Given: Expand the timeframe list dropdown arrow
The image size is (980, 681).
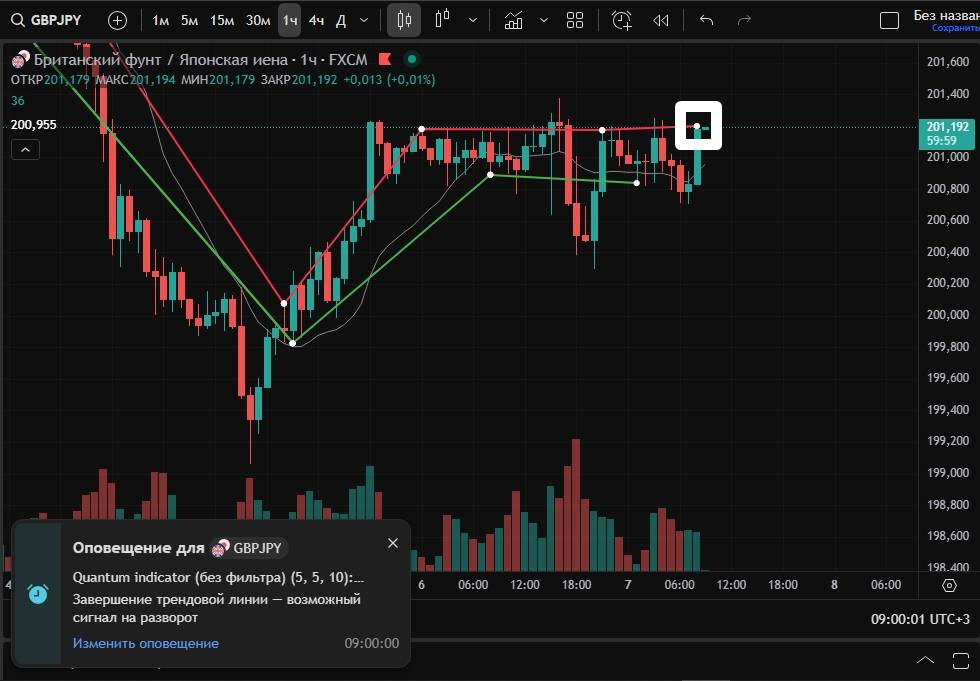Looking at the screenshot, I should coord(364,20).
